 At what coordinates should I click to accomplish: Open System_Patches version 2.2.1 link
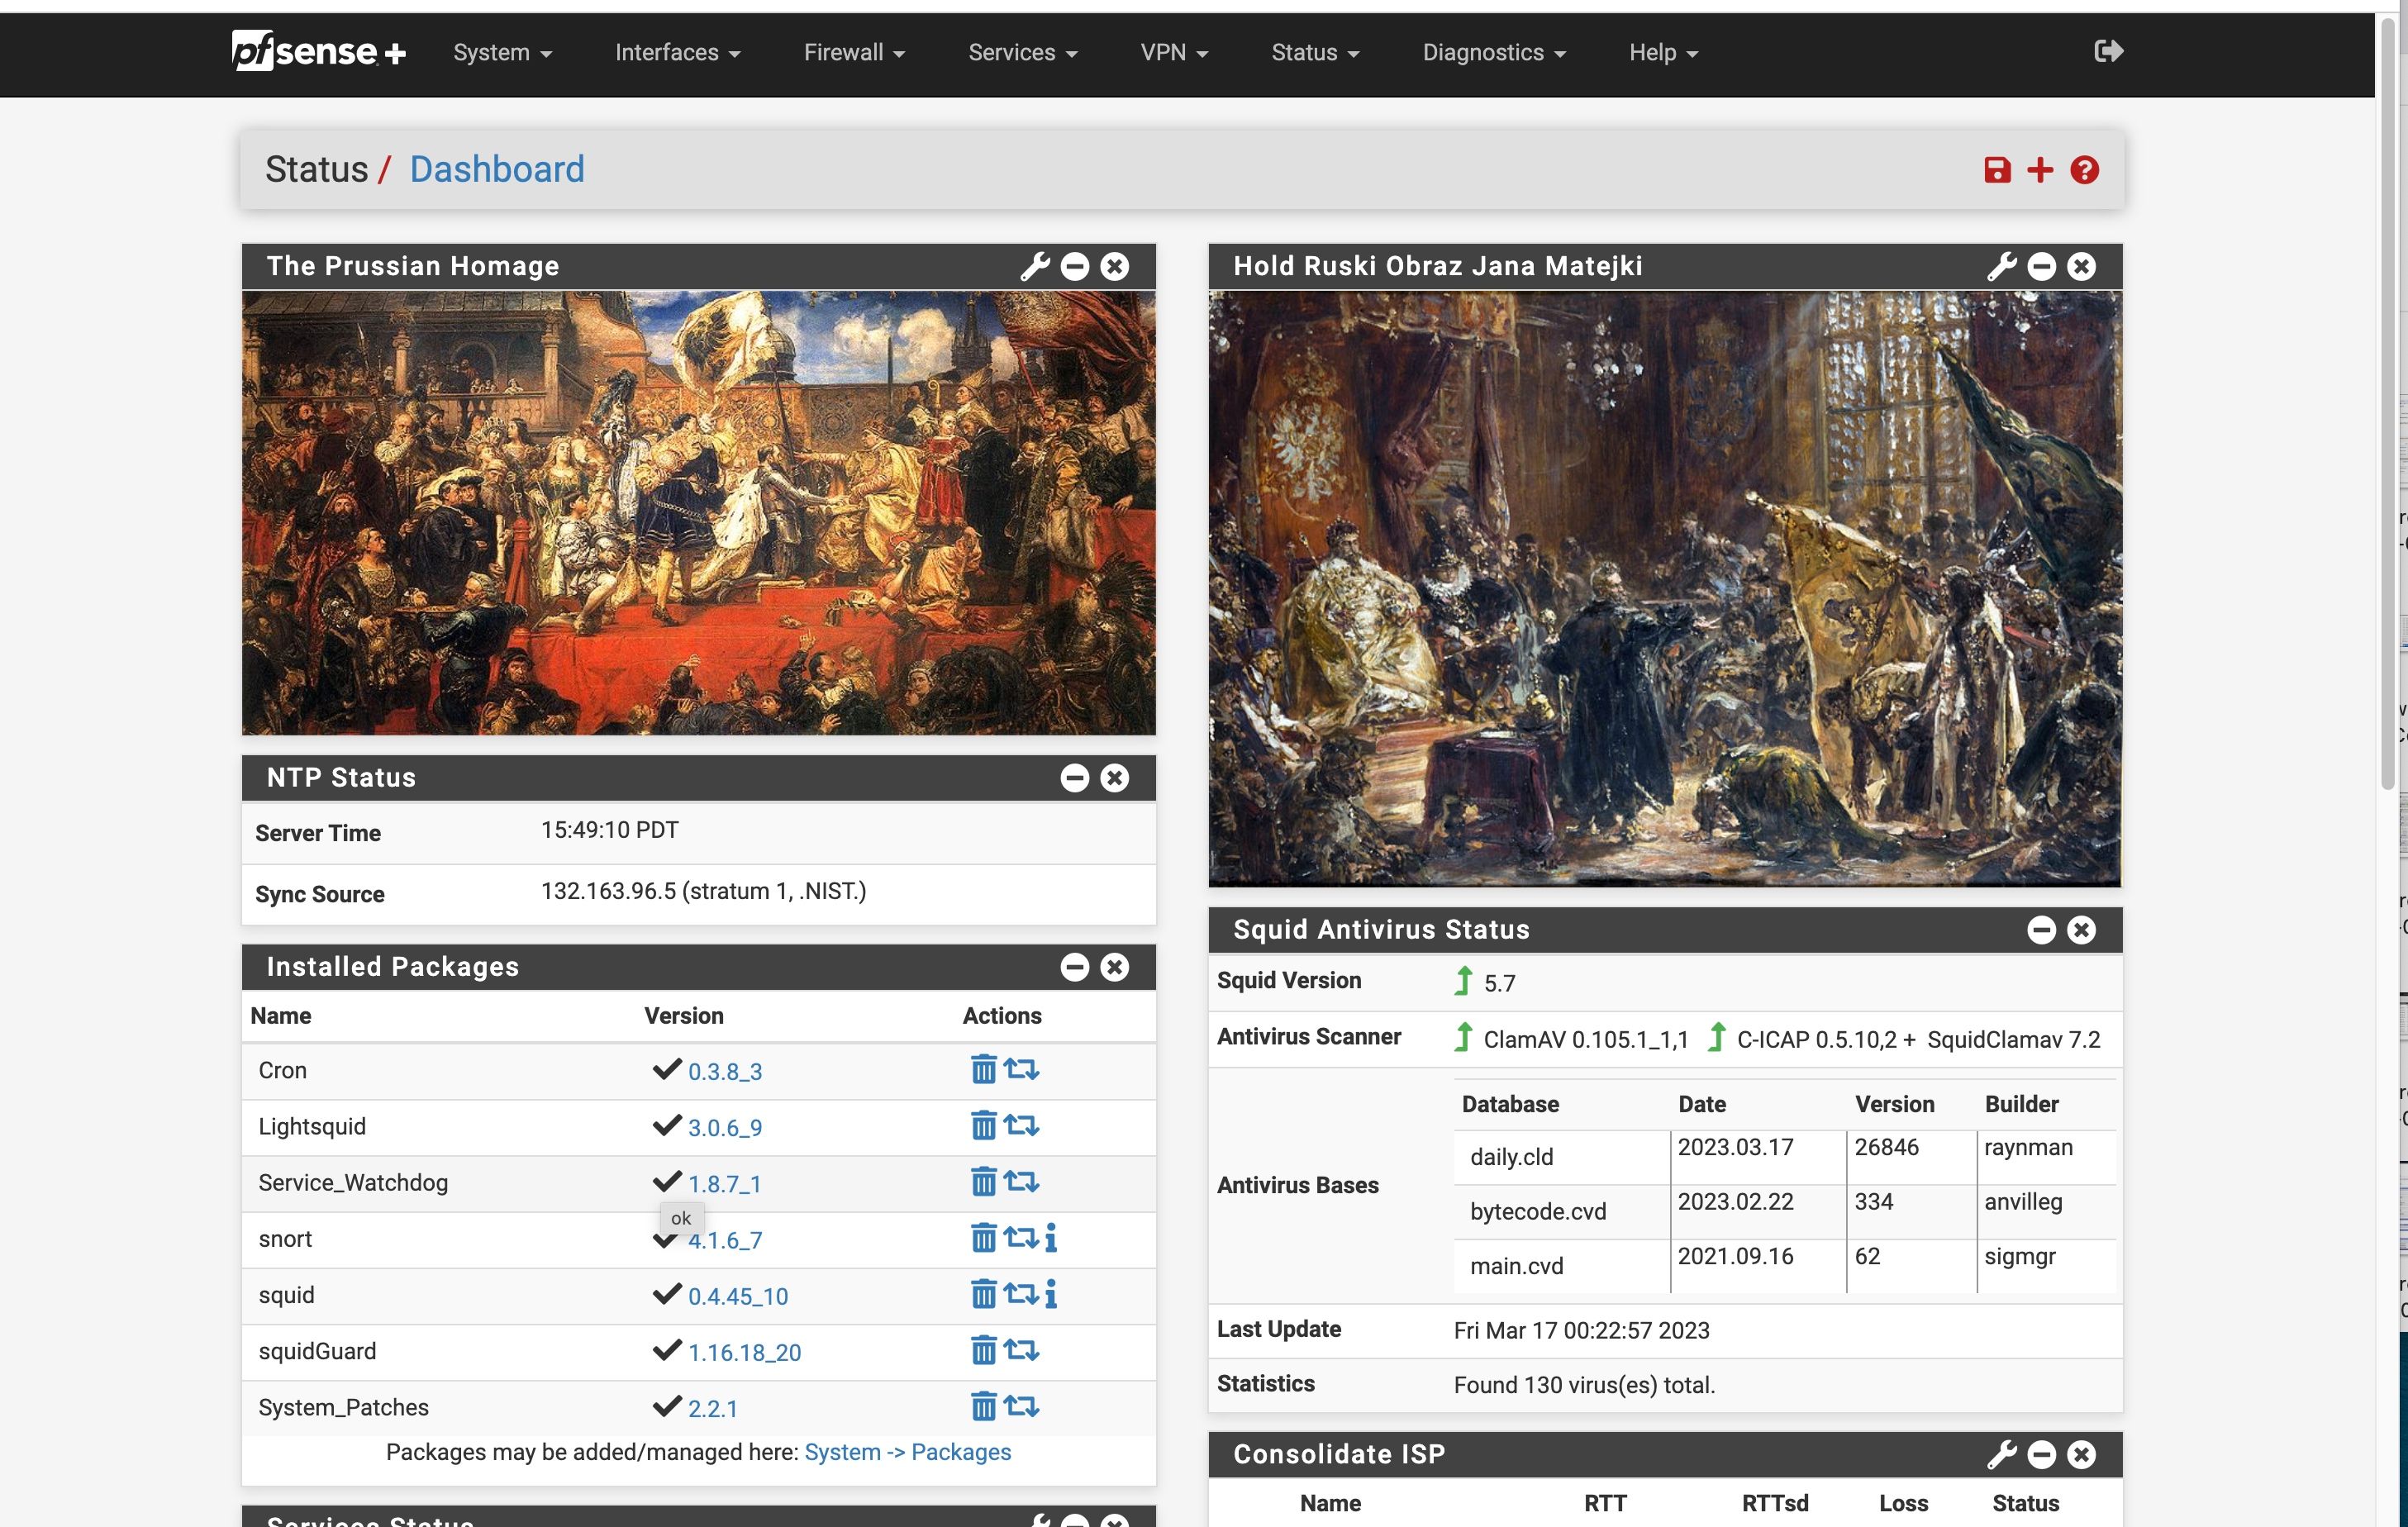point(713,1408)
